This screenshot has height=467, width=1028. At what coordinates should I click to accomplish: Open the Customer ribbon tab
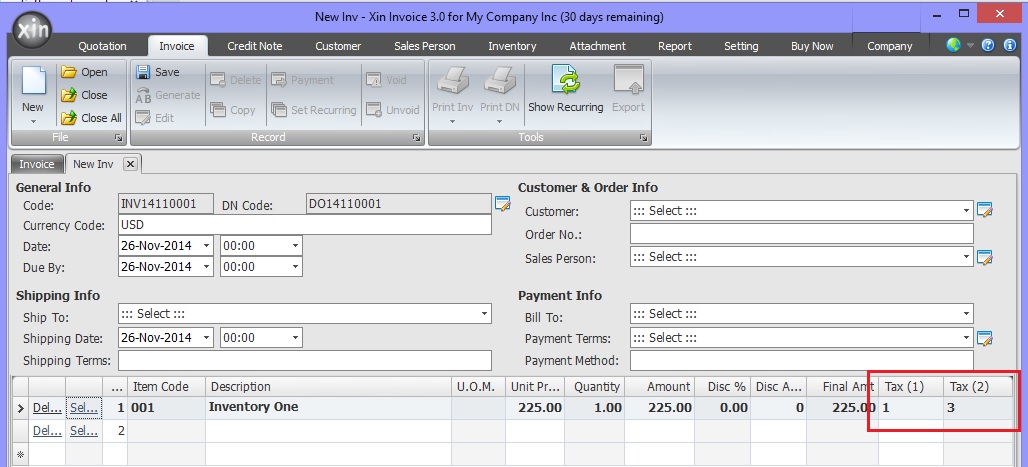click(338, 46)
